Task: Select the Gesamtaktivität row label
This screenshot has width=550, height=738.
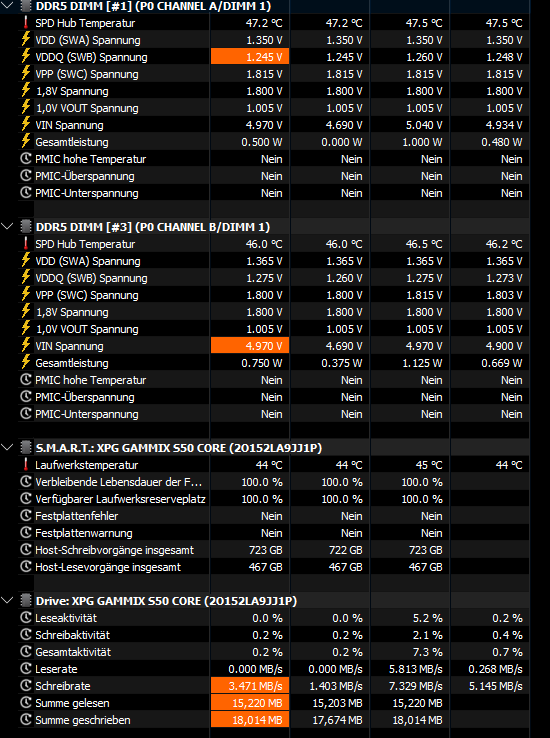Action: (x=73, y=652)
